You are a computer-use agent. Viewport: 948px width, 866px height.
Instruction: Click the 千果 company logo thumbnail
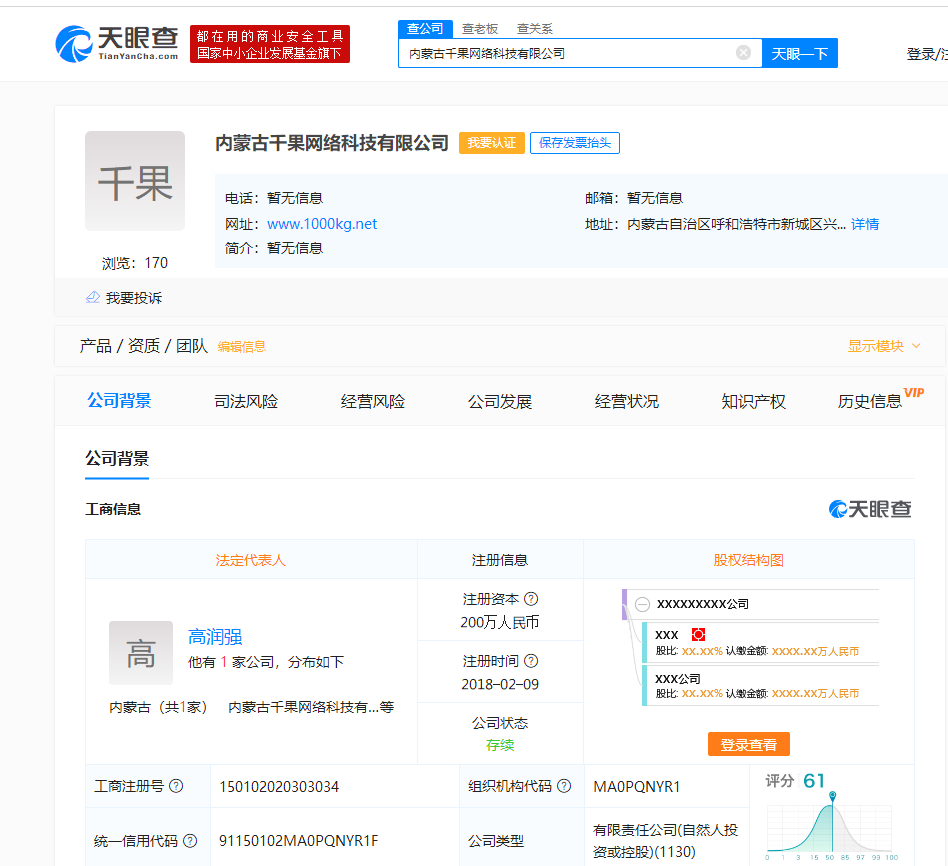[x=135, y=181]
